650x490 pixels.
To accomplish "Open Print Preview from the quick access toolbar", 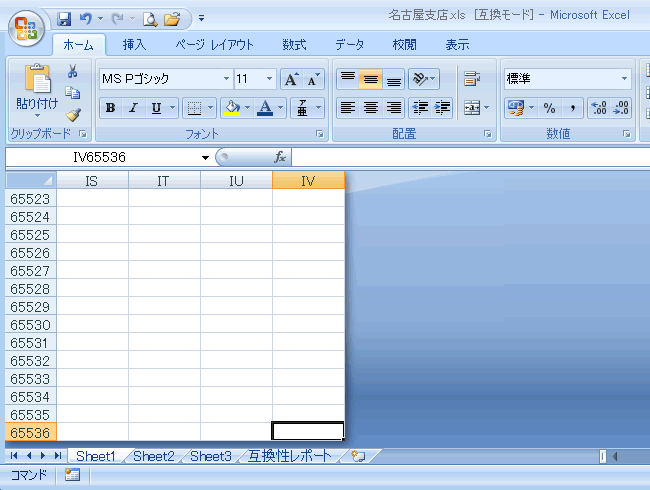I will pos(150,19).
